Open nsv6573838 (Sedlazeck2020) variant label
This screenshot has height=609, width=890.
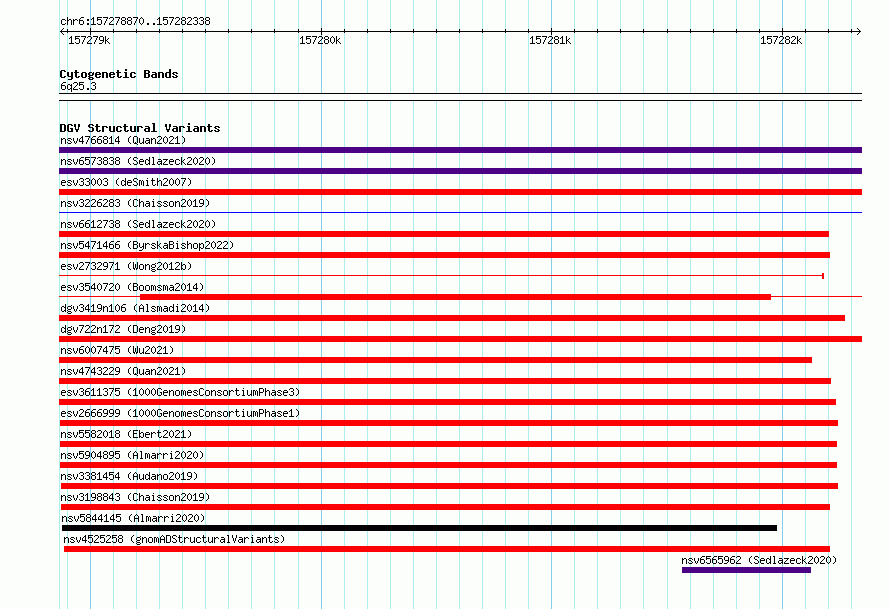pyautogui.click(x=138, y=161)
